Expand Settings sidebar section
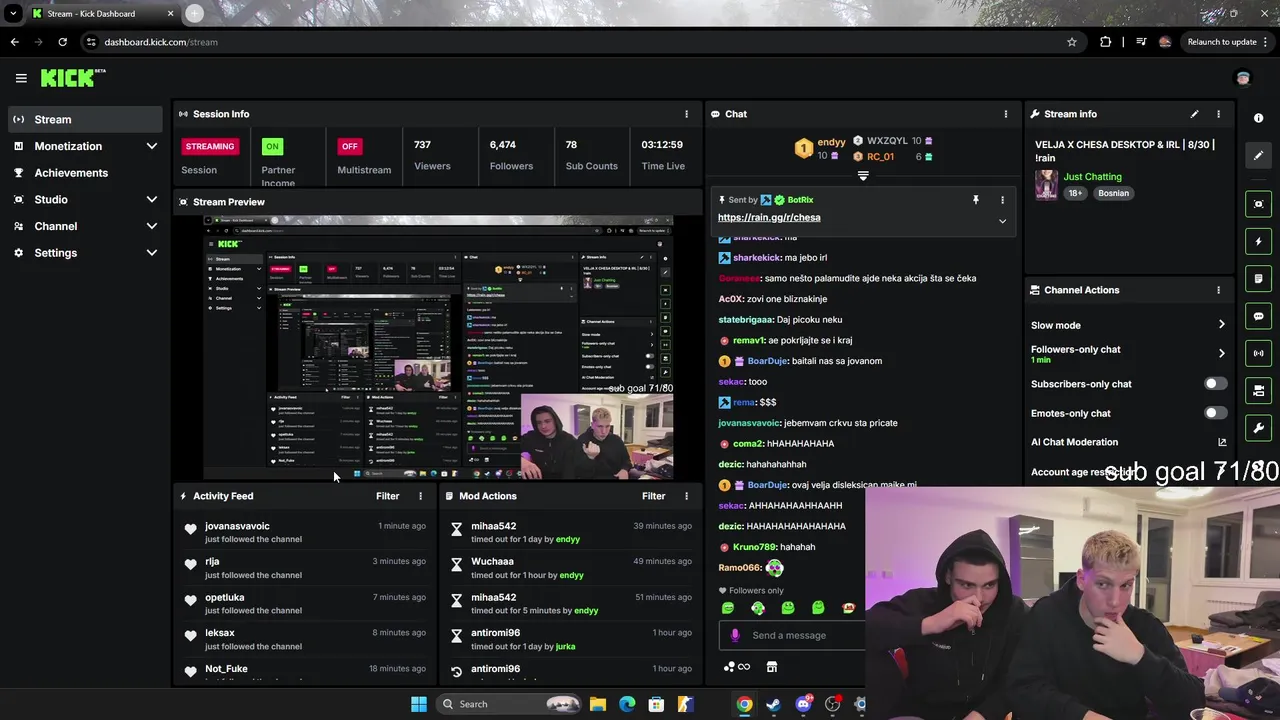Viewport: 1280px width, 720px height. [x=151, y=253]
